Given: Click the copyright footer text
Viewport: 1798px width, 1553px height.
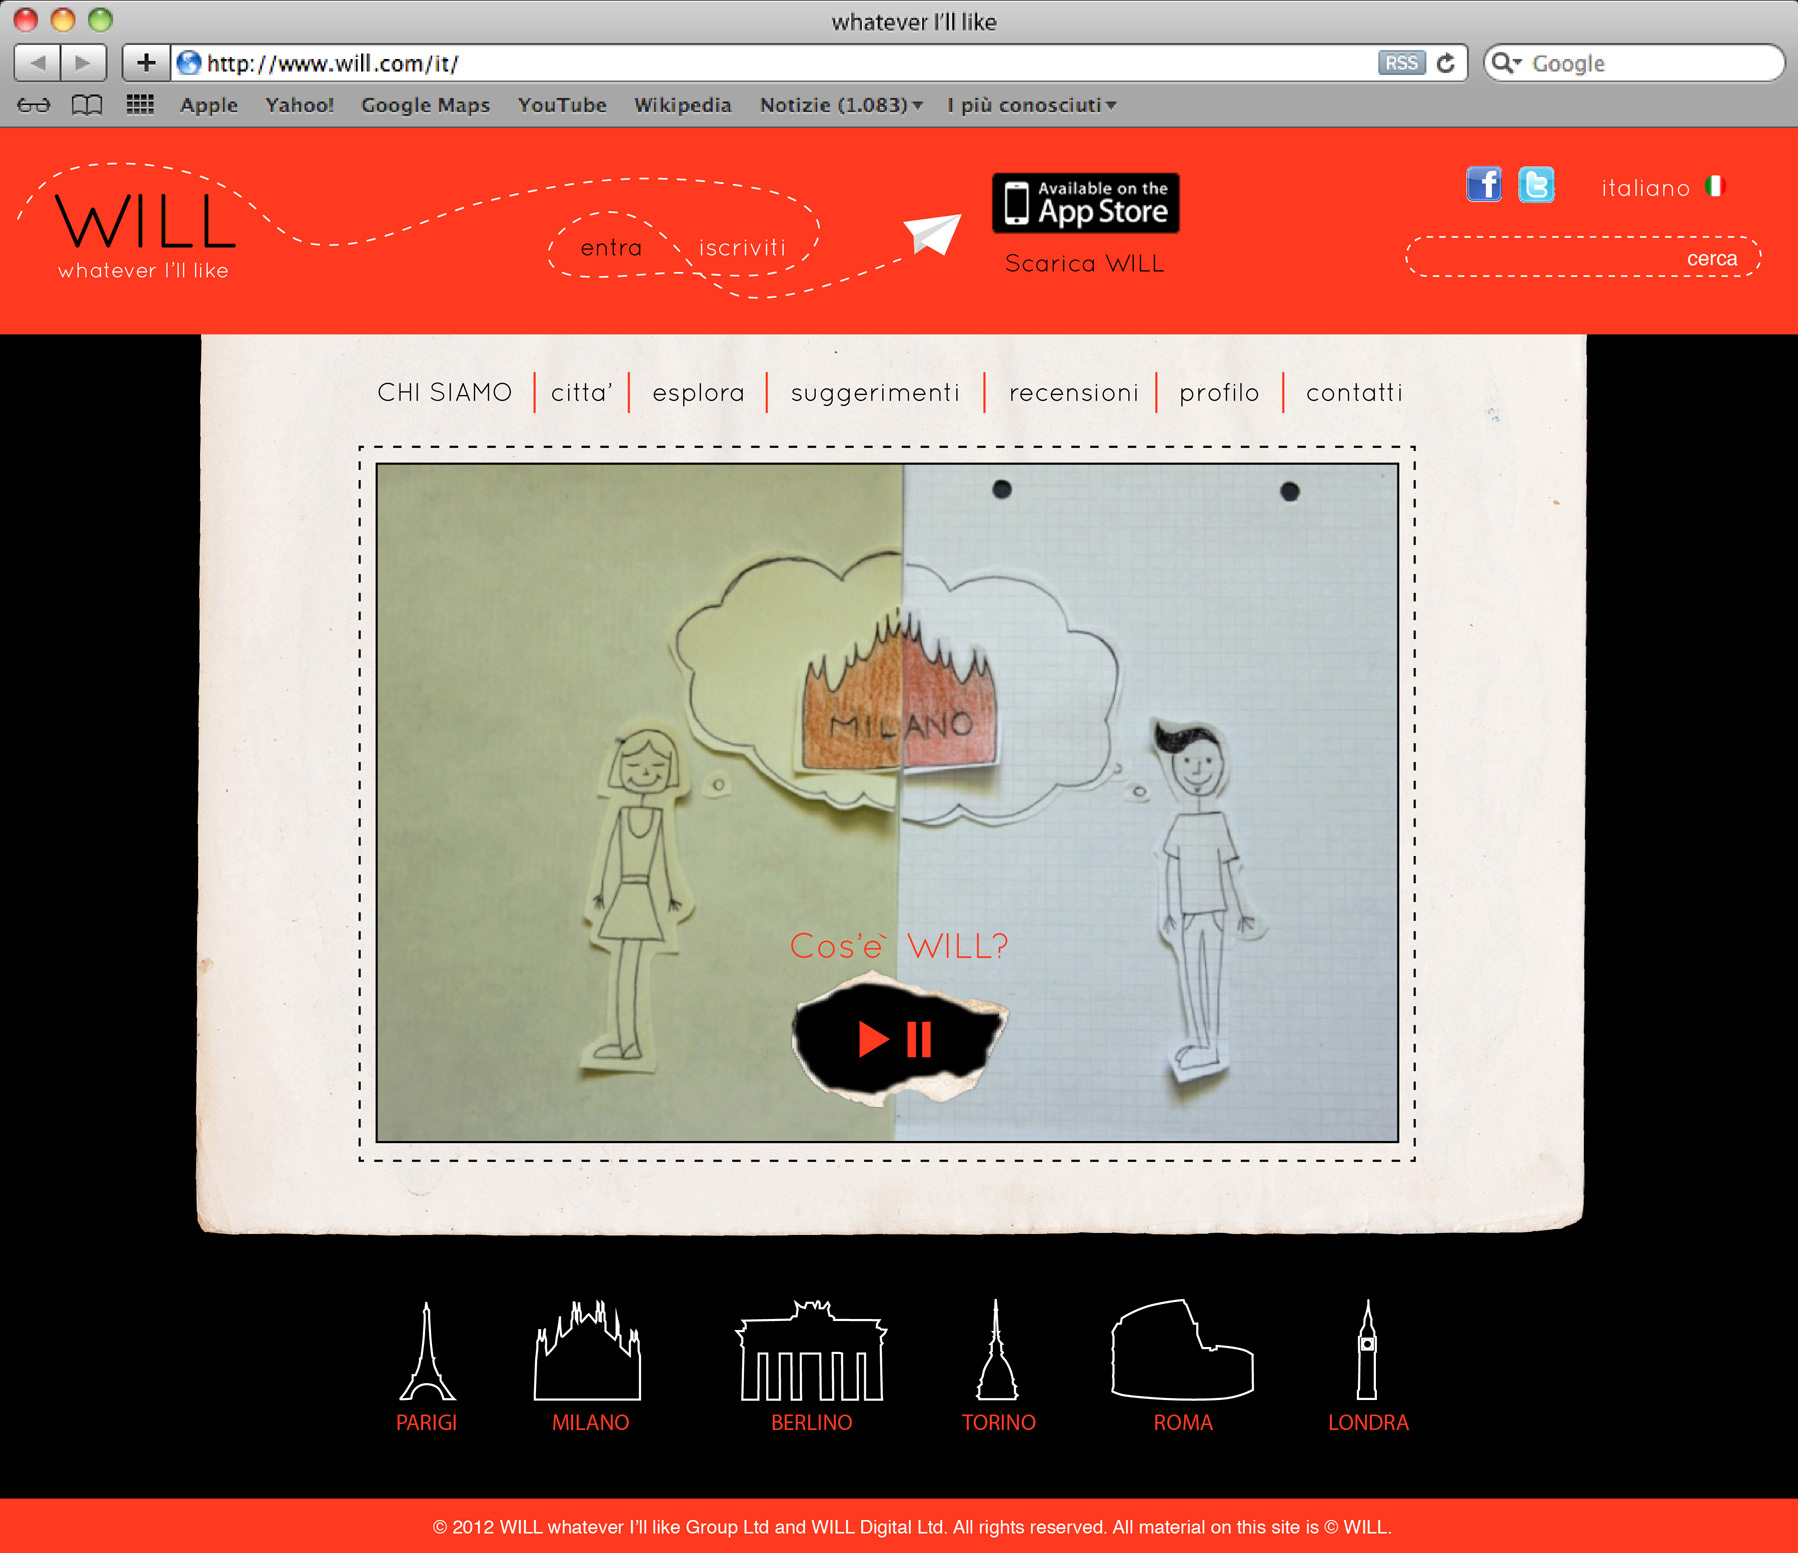Looking at the screenshot, I should [912, 1527].
